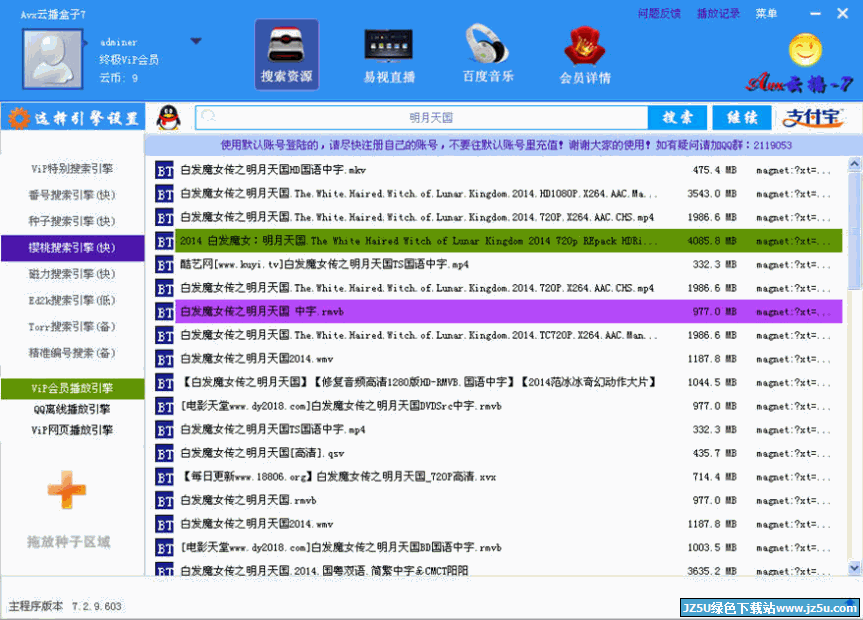Select 番号搜索引擎(快) engine
This screenshot has width=863, height=620.
coord(72,195)
